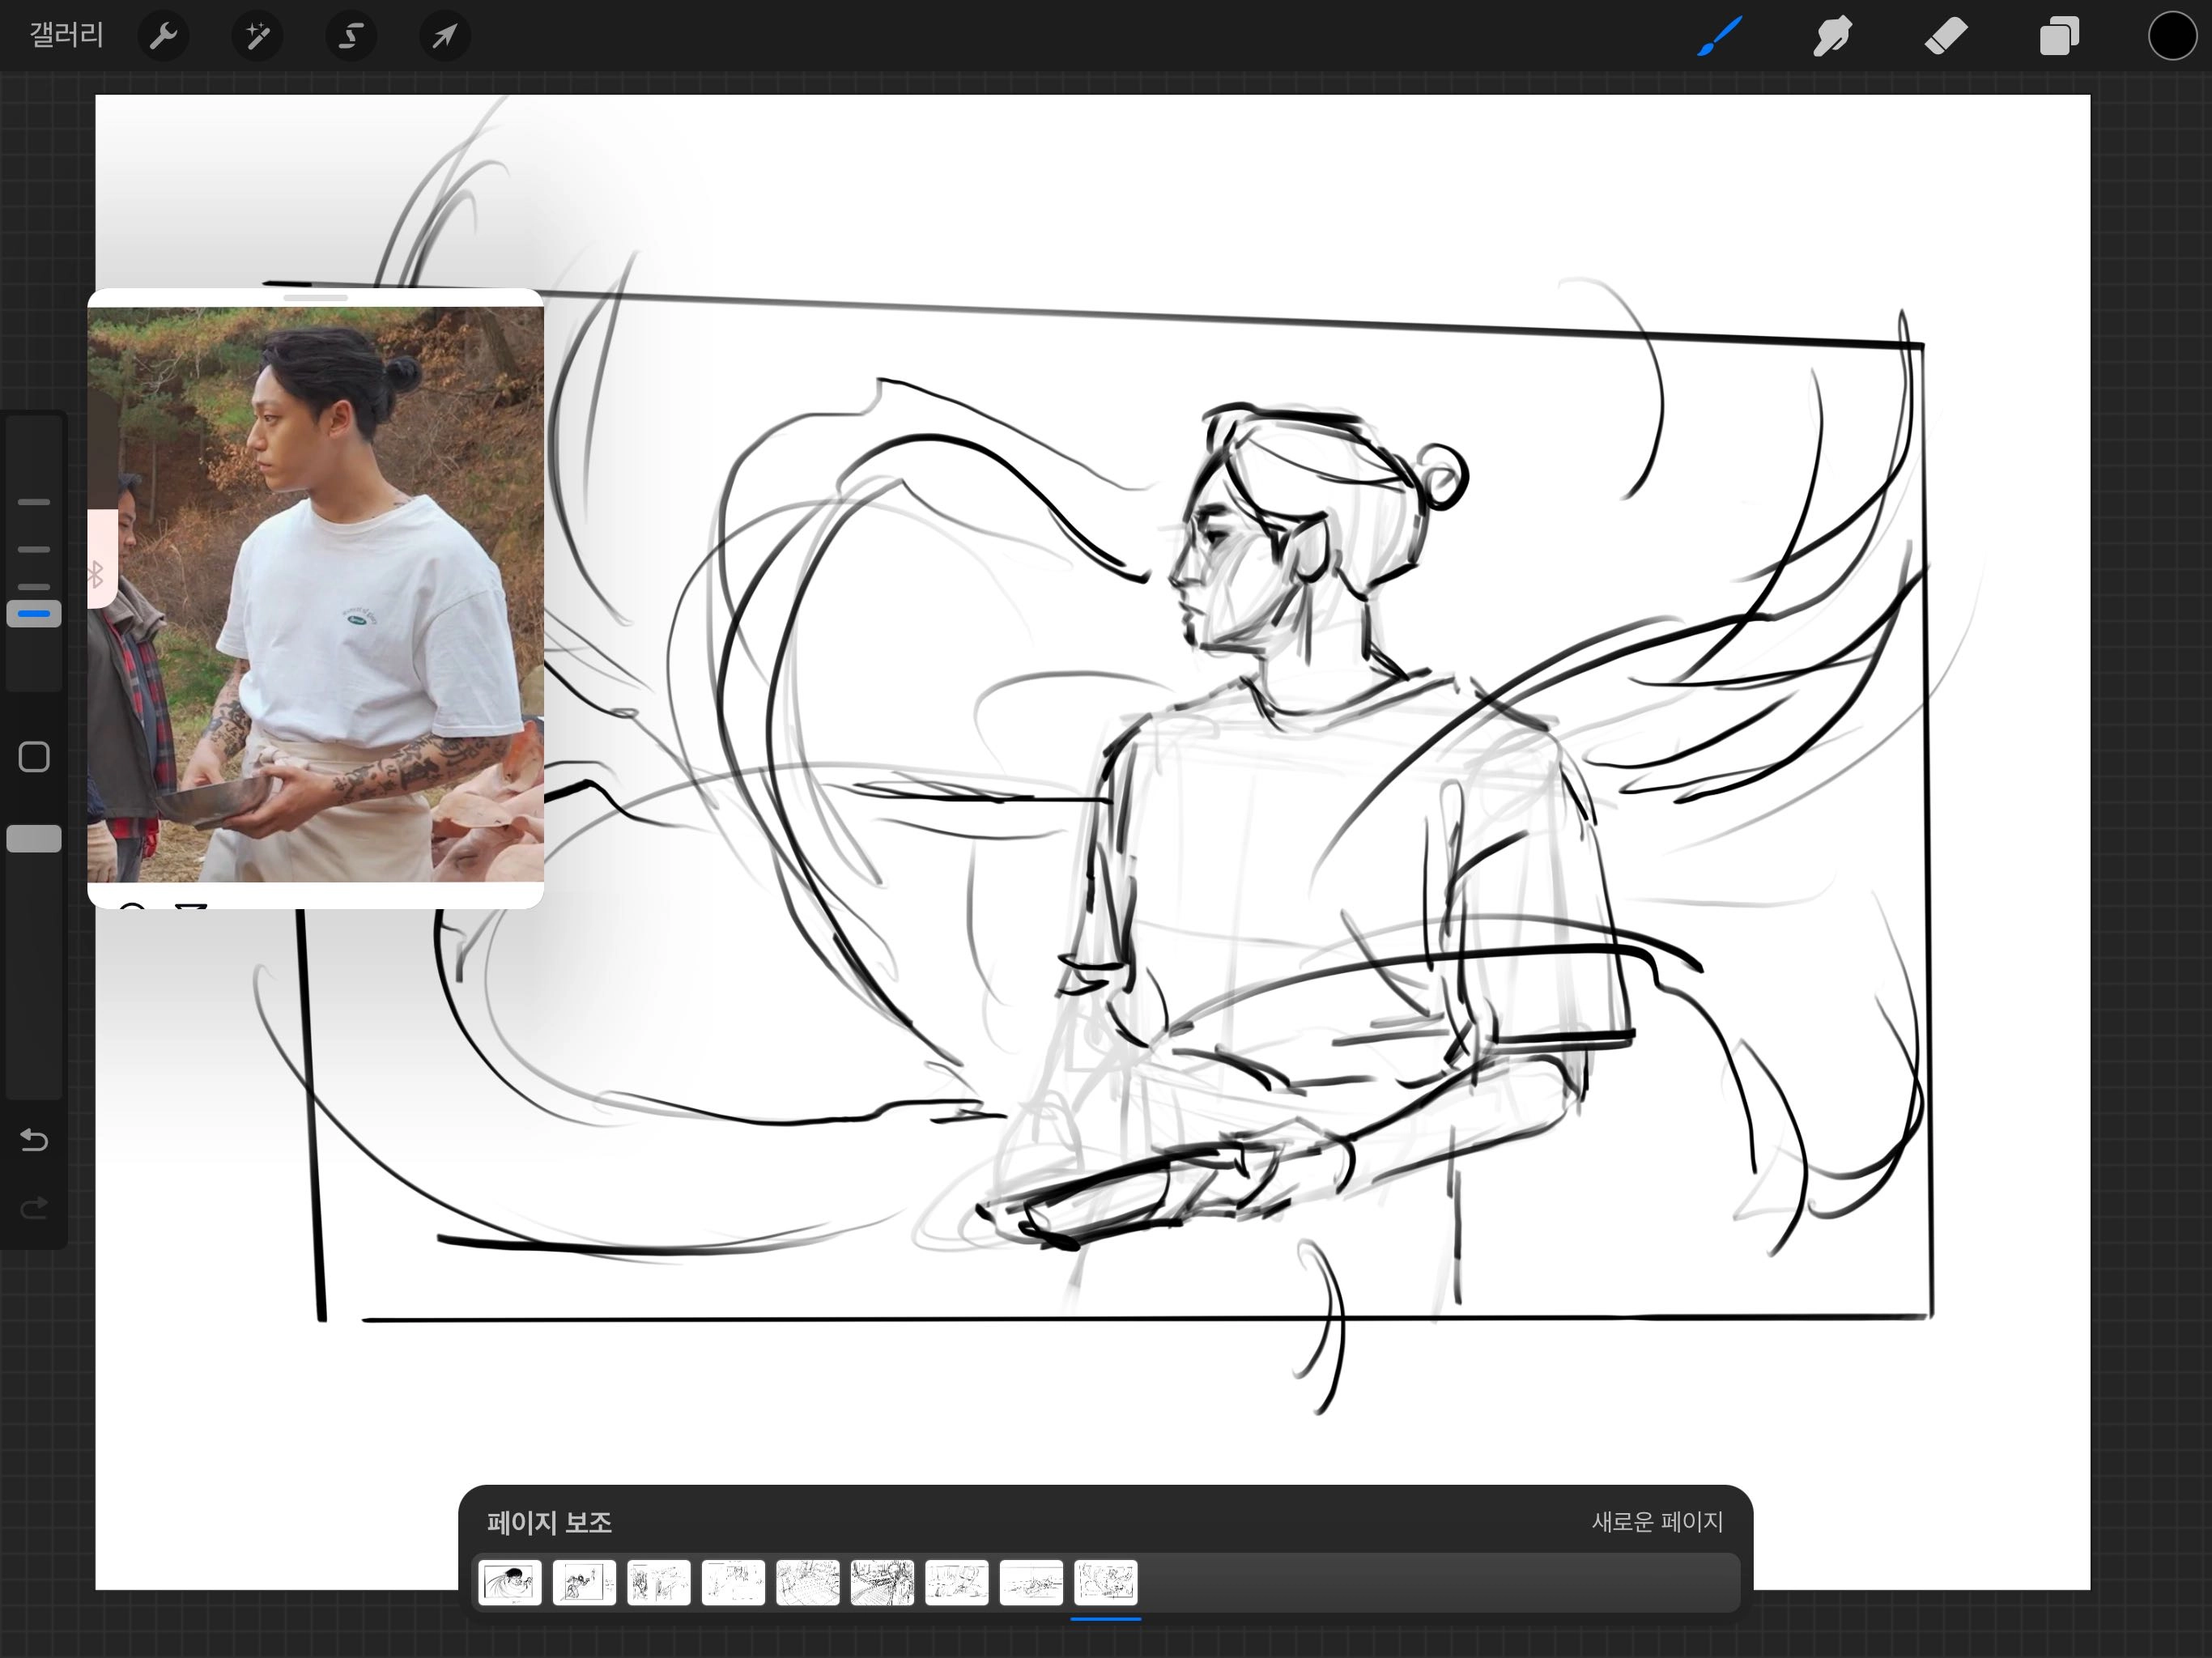
Task: Open the fifth page thumbnail
Action: click(x=807, y=1583)
